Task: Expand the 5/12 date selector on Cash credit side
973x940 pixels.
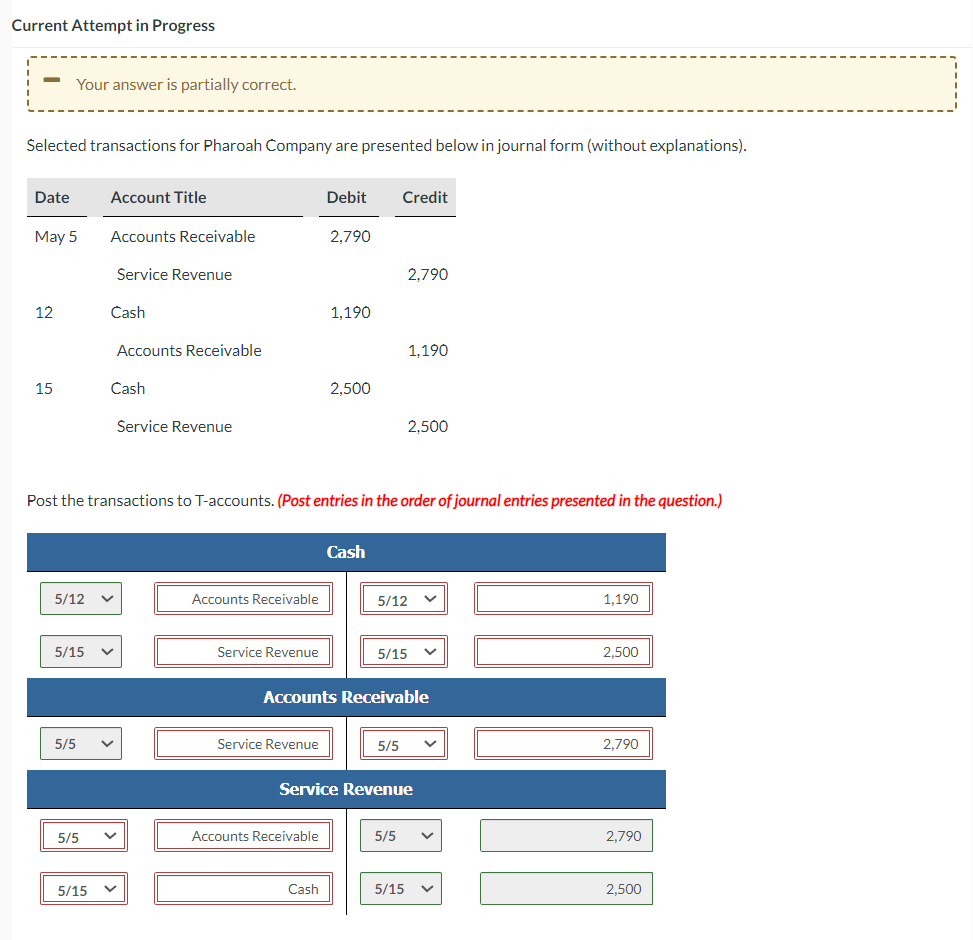Action: 403,598
